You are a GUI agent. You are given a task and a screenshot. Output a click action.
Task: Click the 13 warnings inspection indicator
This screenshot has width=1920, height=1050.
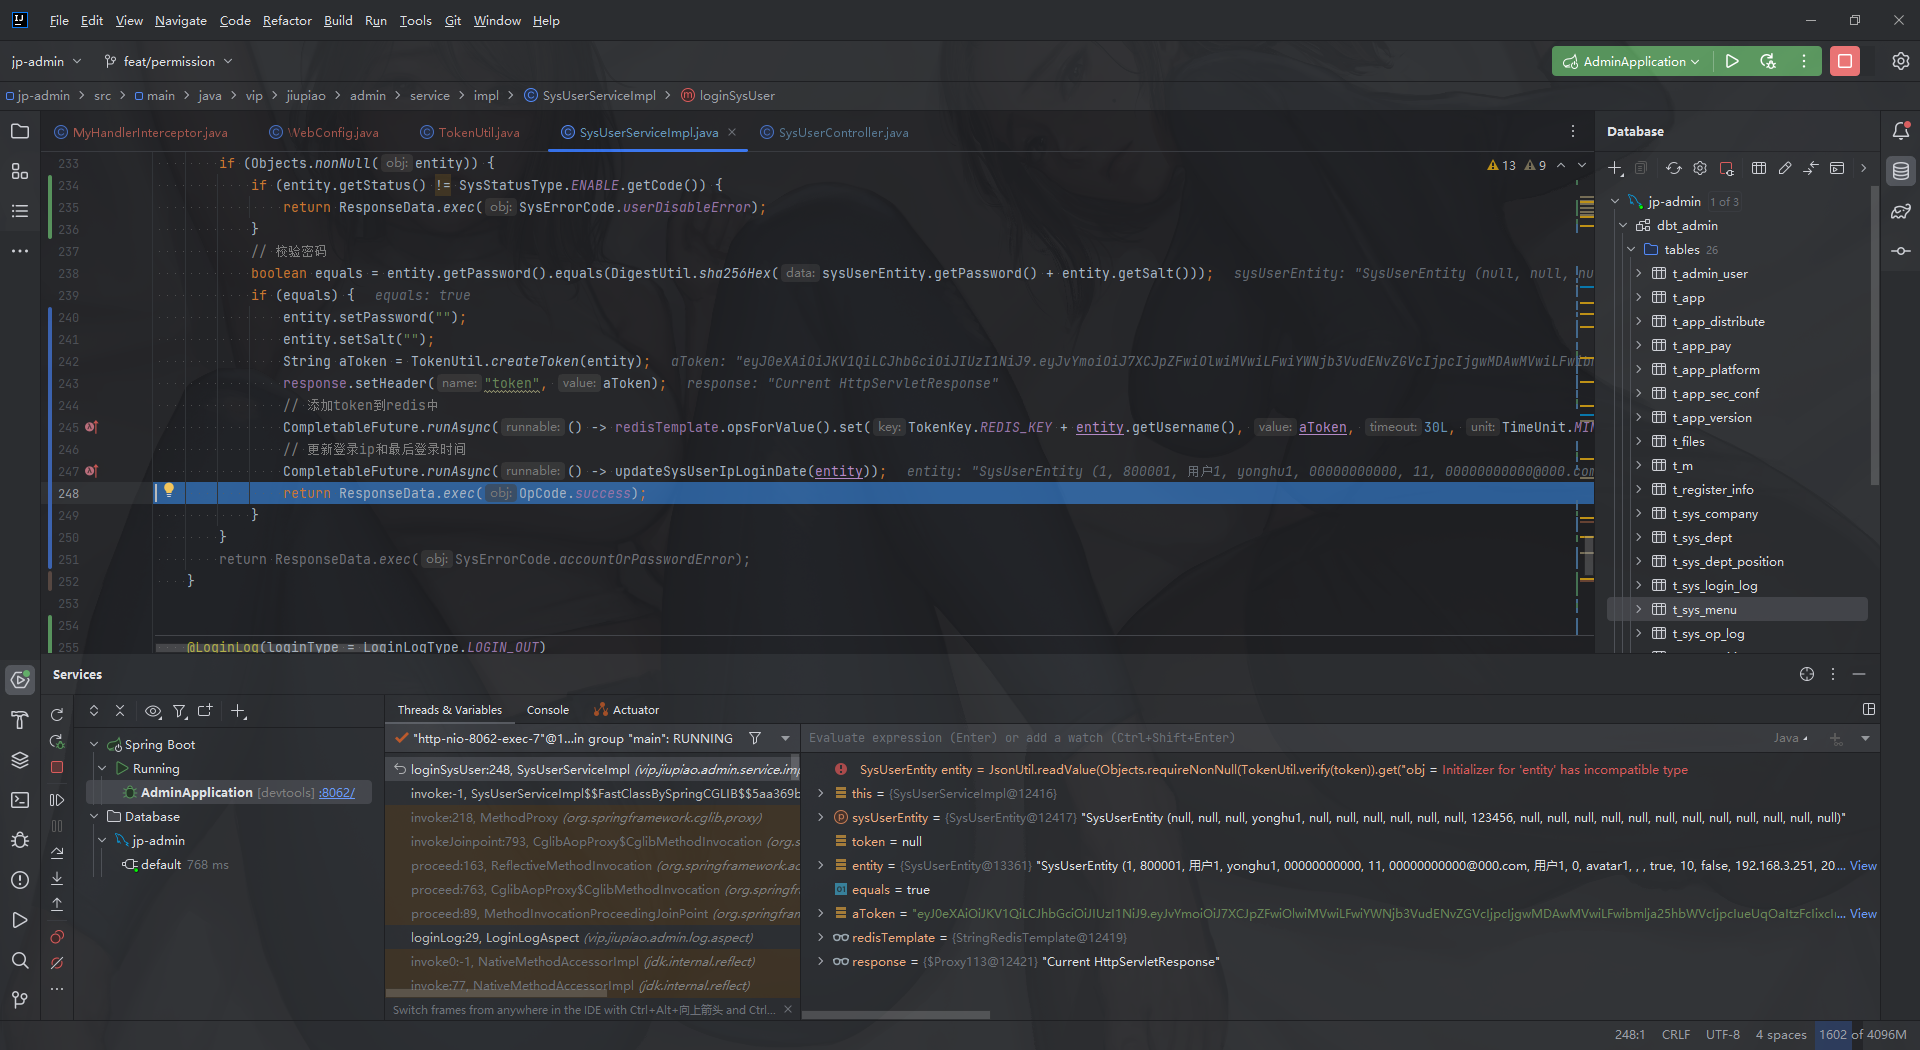[1502, 165]
